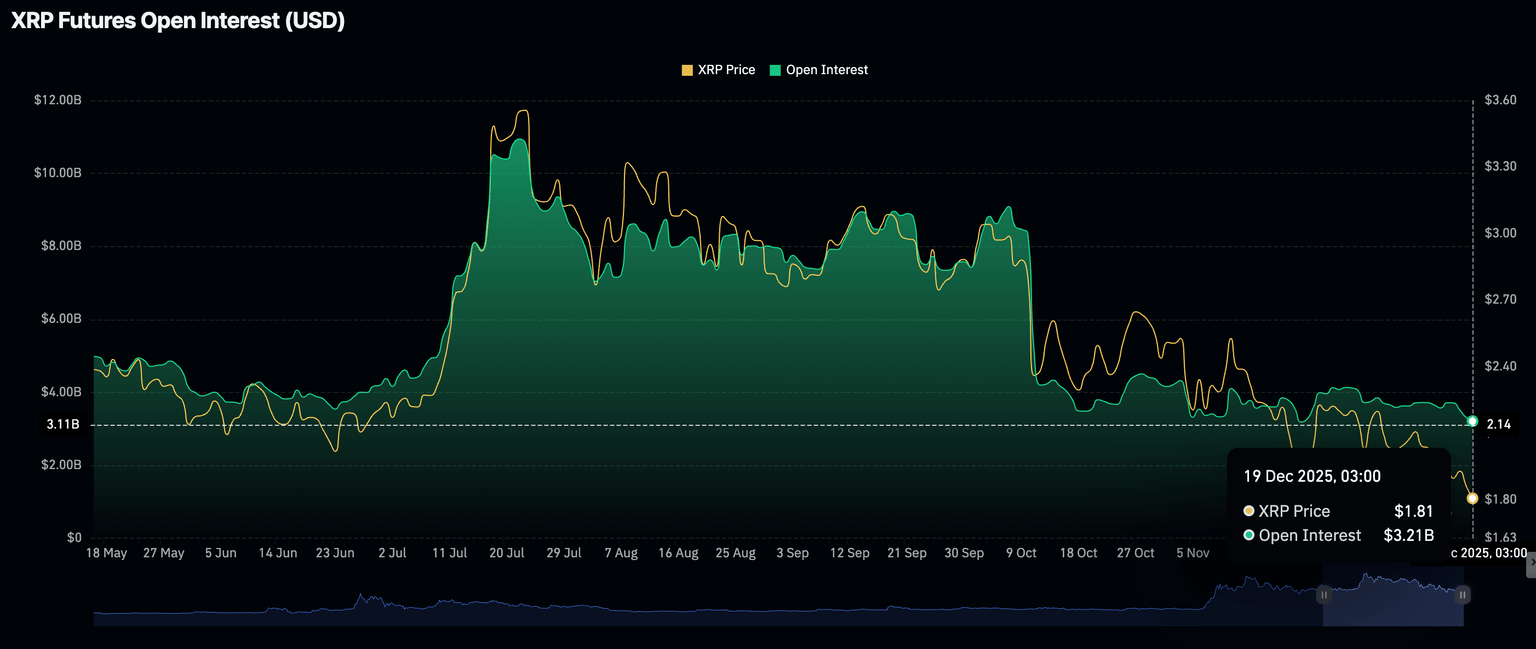Viewport: 1536px width, 649px height.
Task: Click the 18 May date on x-axis
Action: [x=107, y=553]
